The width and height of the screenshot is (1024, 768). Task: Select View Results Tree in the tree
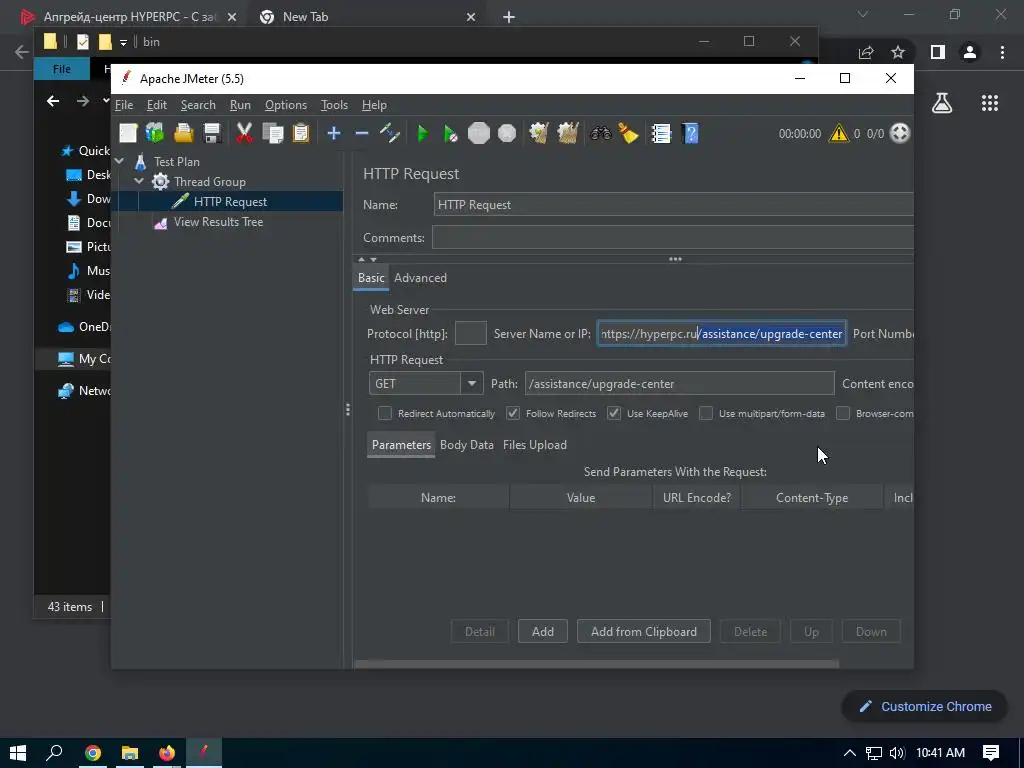click(218, 222)
